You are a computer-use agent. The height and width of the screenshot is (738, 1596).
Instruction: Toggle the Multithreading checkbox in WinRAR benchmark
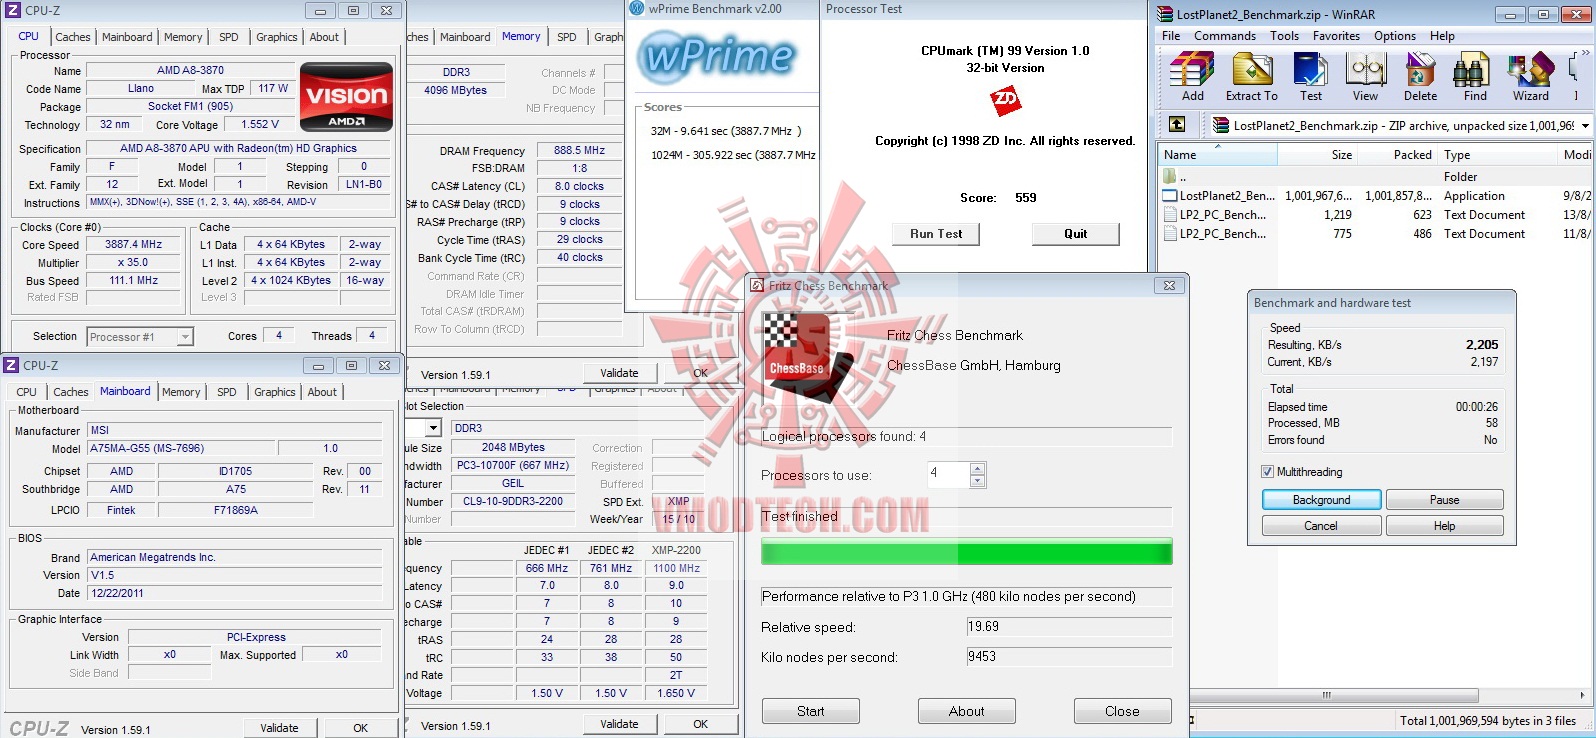1268,472
